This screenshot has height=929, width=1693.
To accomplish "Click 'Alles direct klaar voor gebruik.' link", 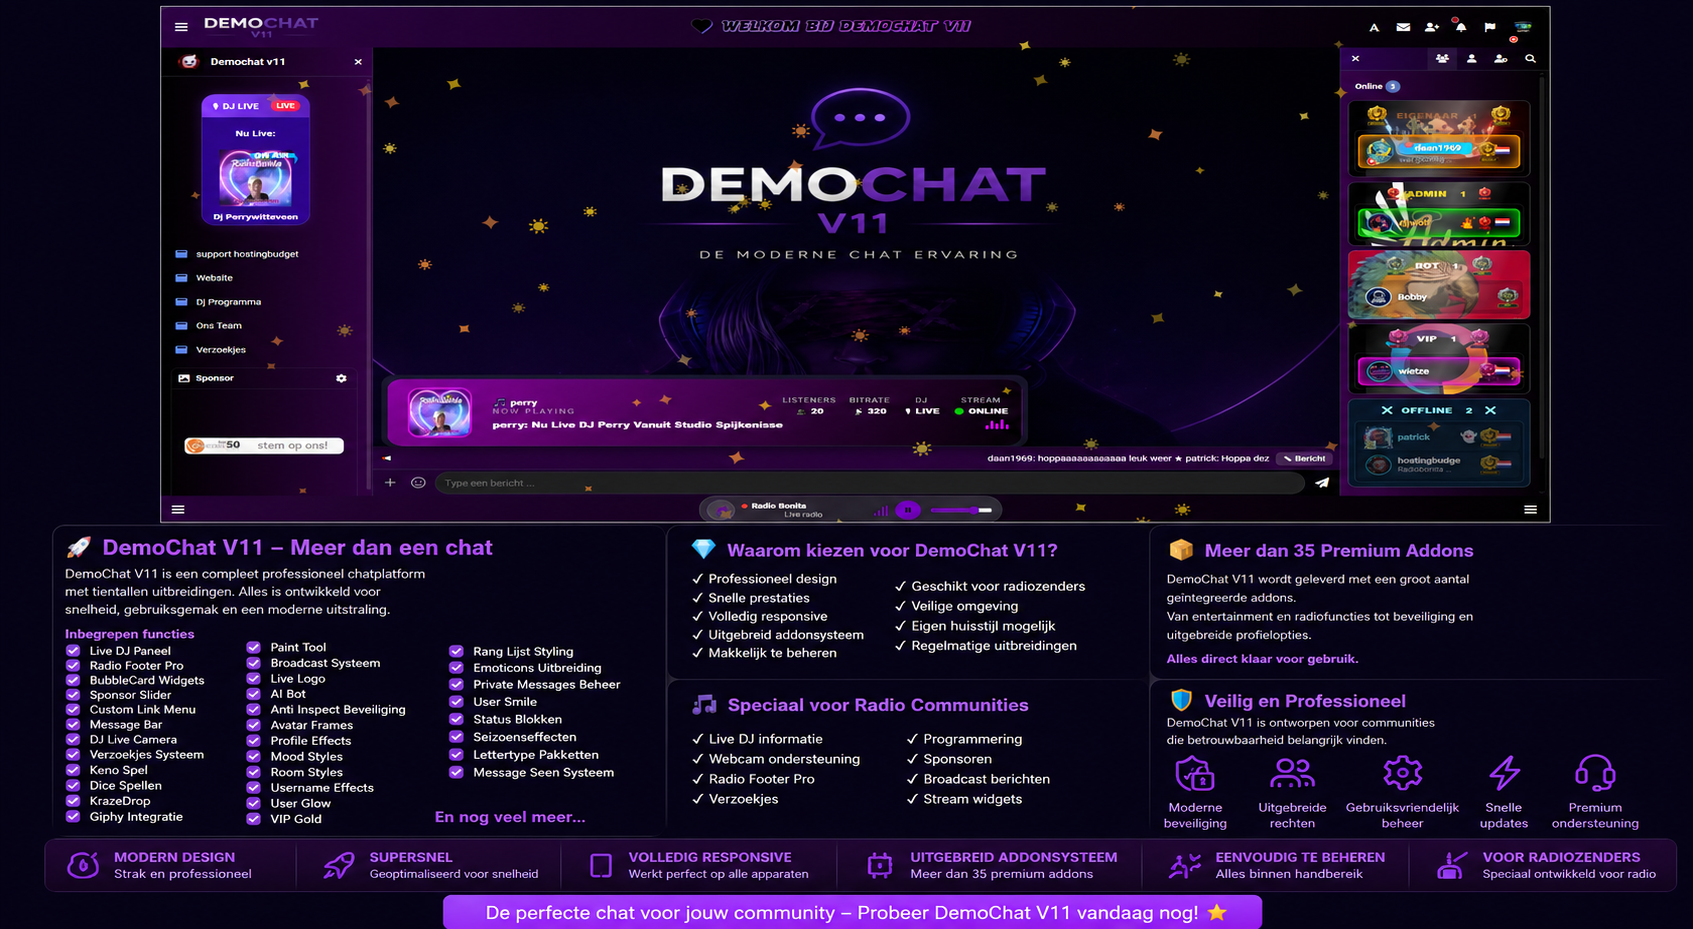I will (1262, 659).
